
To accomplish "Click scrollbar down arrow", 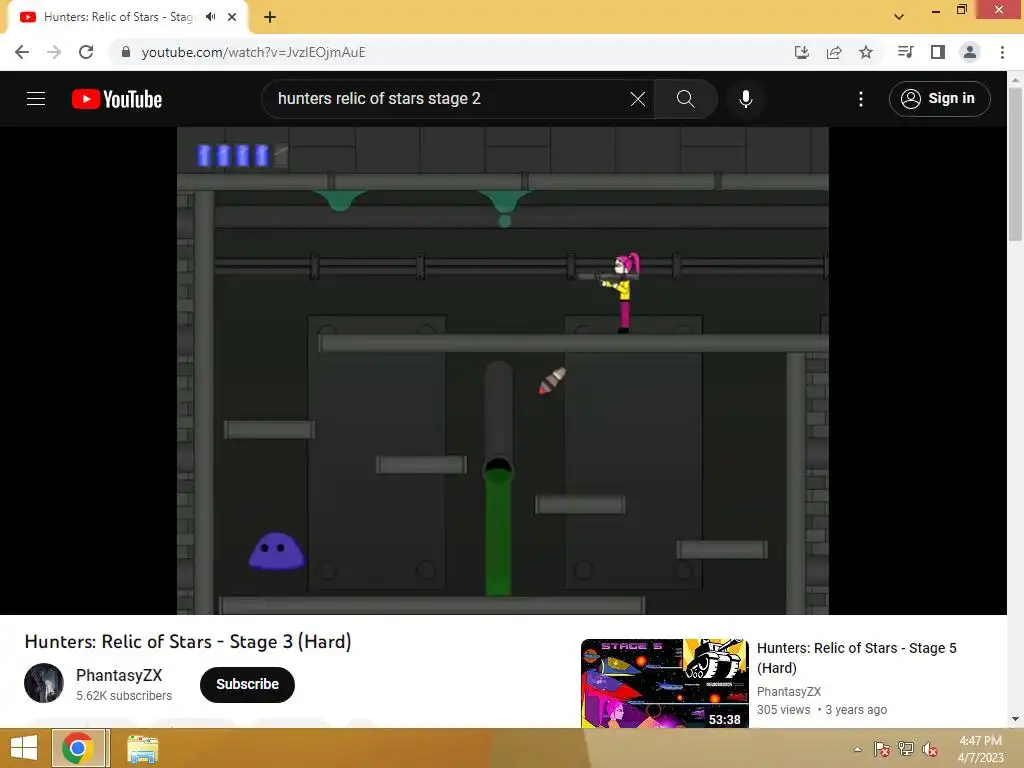I will coord(1015,719).
